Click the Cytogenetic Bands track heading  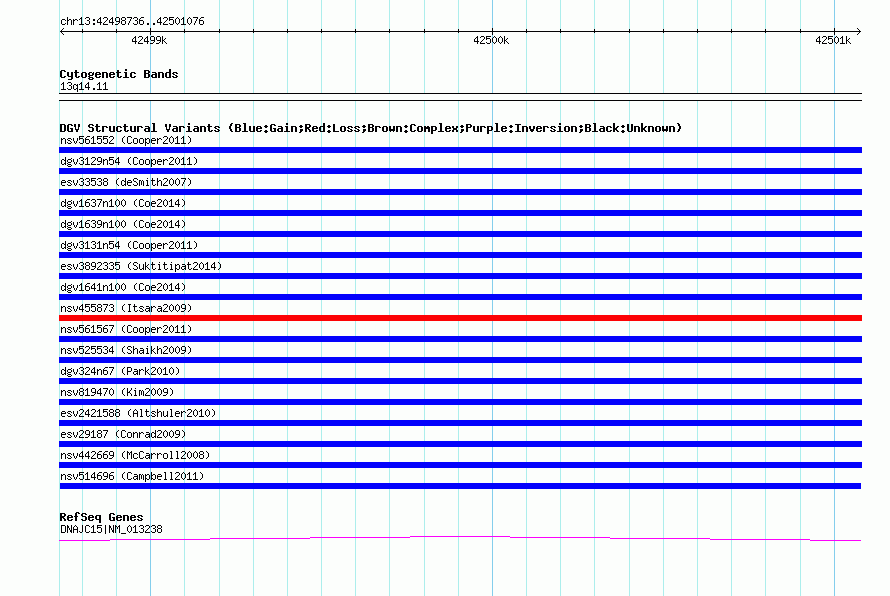[x=119, y=74]
